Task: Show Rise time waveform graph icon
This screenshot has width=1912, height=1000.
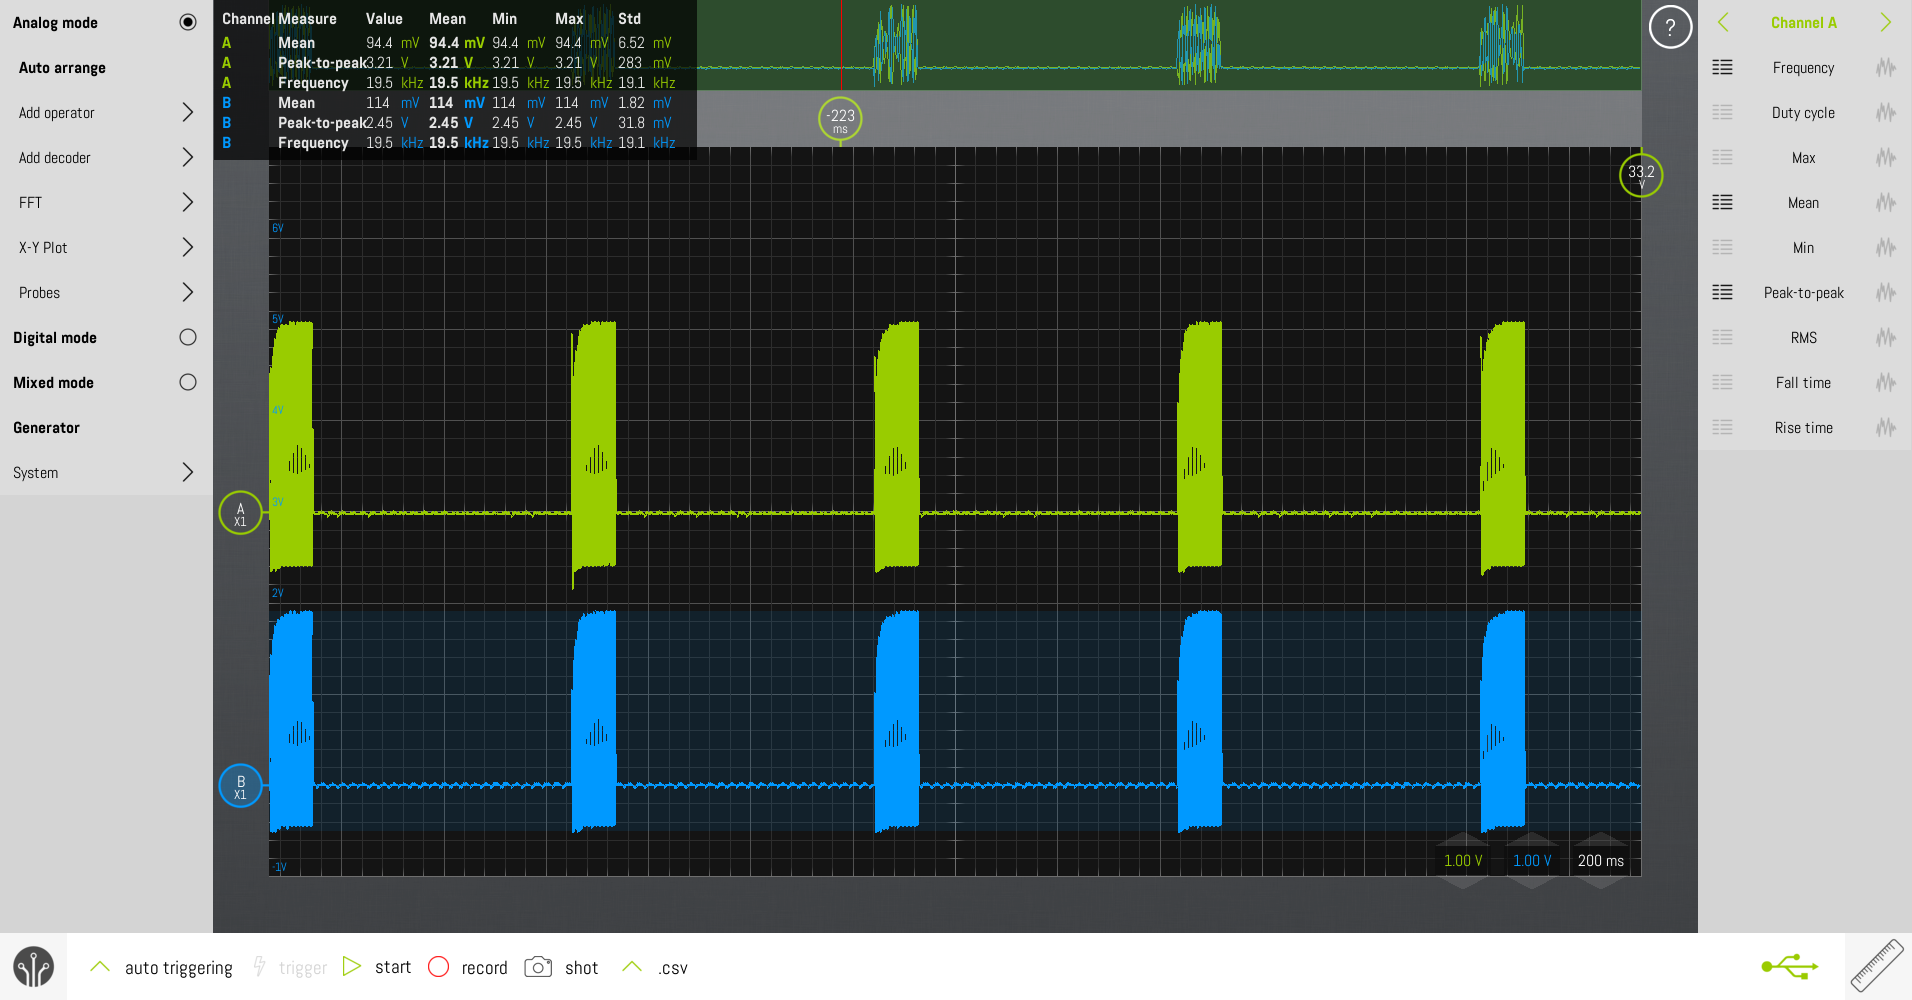Action: click(x=1886, y=427)
